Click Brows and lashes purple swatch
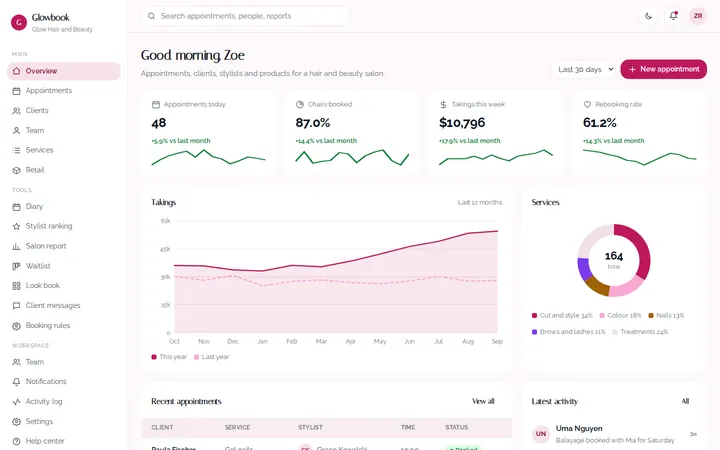720x450 pixels. (534, 332)
